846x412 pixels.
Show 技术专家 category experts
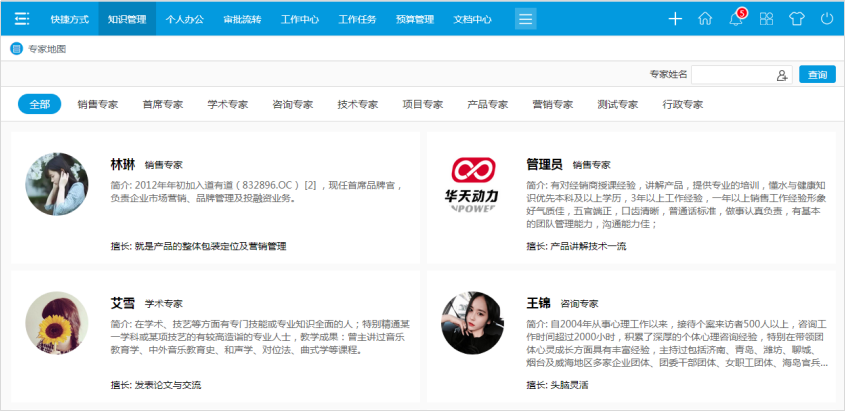[357, 104]
